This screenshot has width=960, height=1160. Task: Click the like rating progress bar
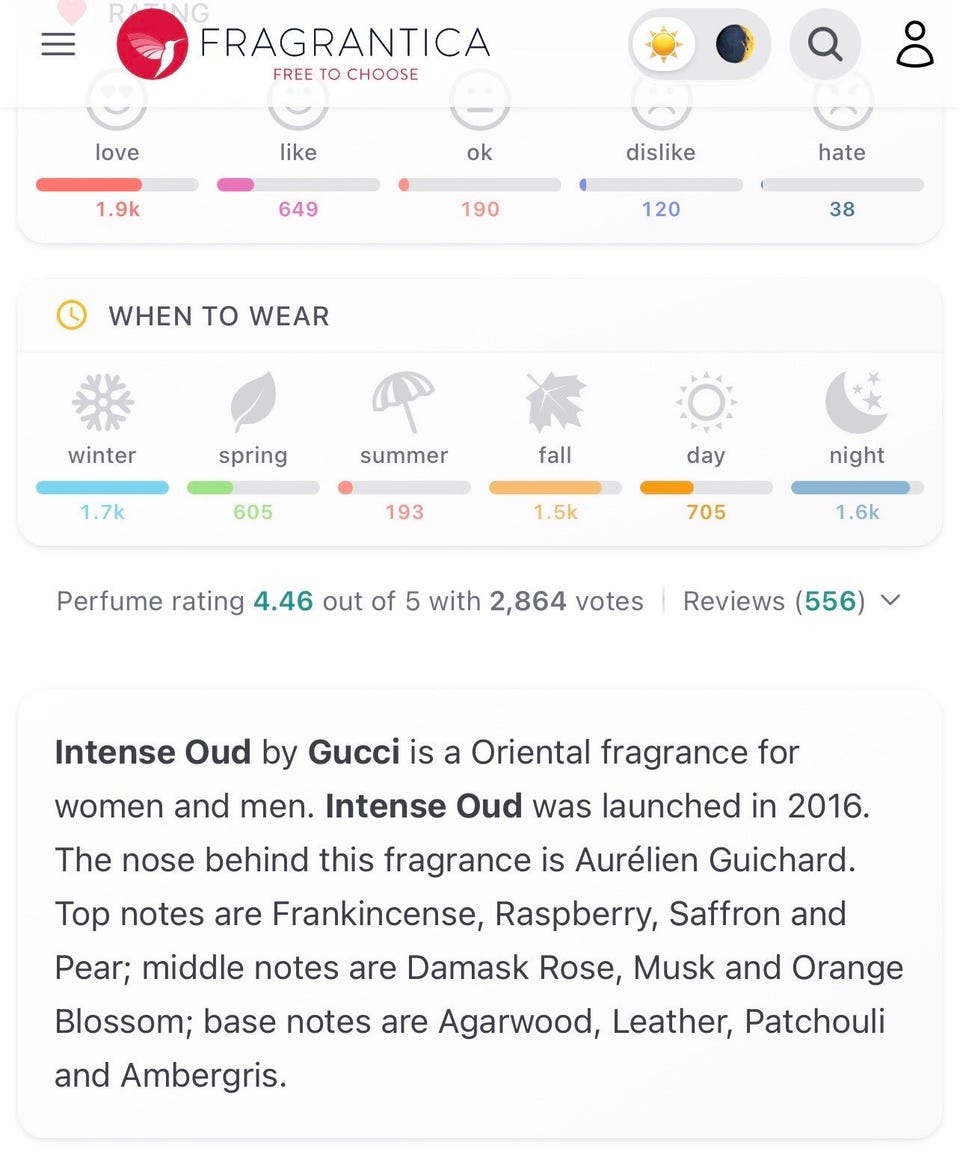(298, 185)
